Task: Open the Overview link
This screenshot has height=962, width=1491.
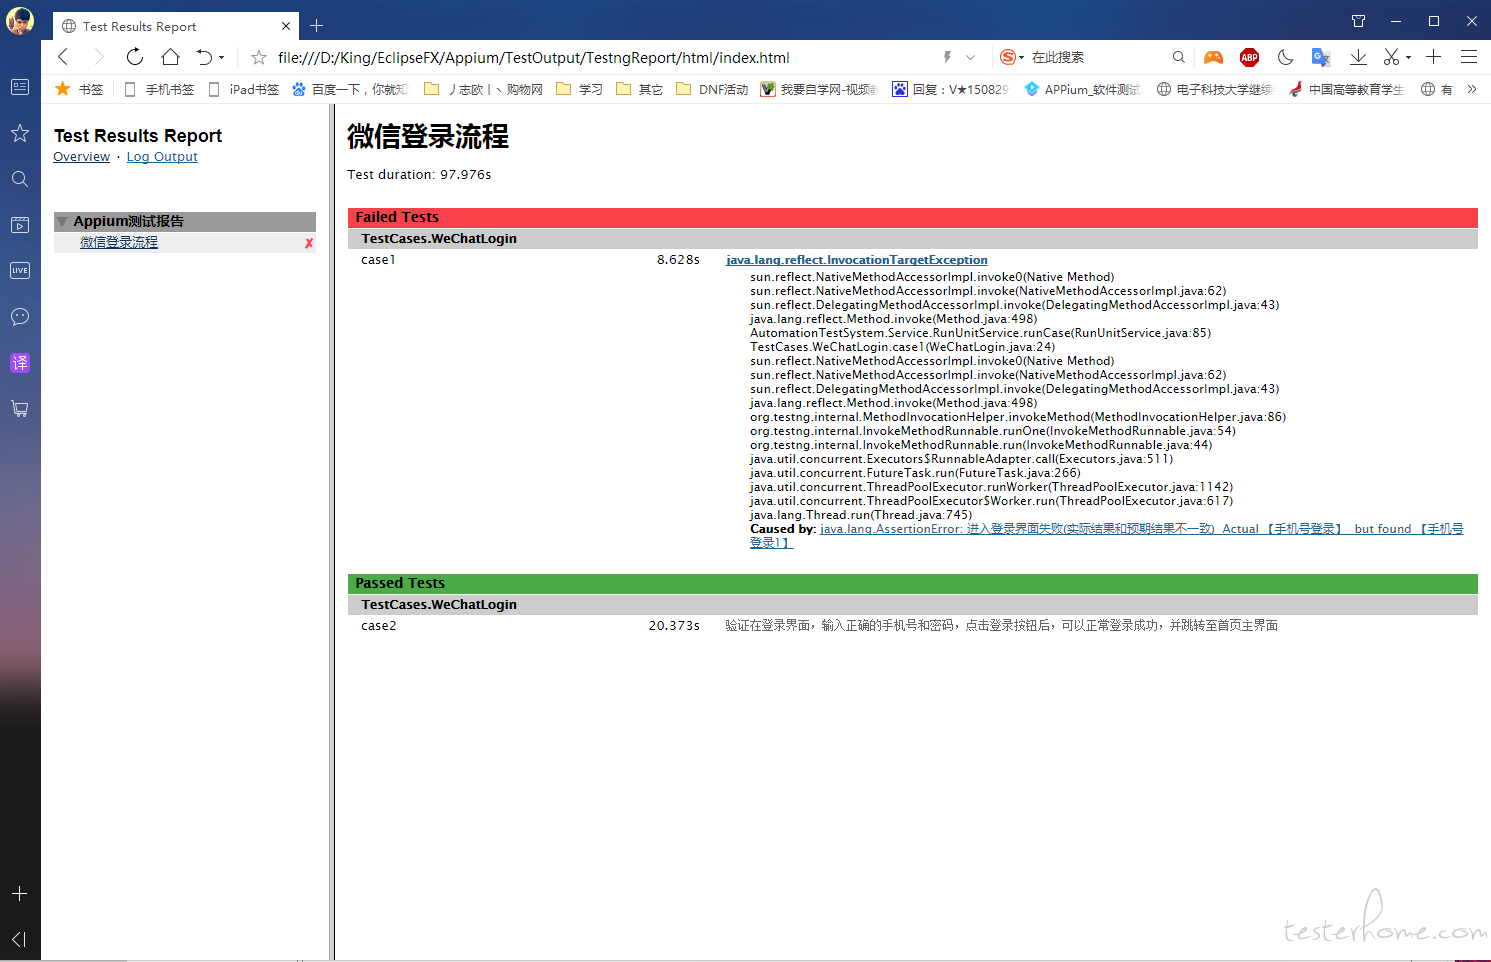Action: pyautogui.click(x=82, y=157)
